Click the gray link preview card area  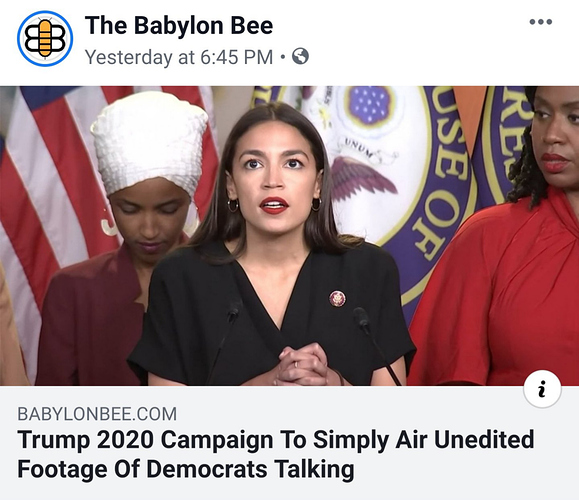(290, 443)
